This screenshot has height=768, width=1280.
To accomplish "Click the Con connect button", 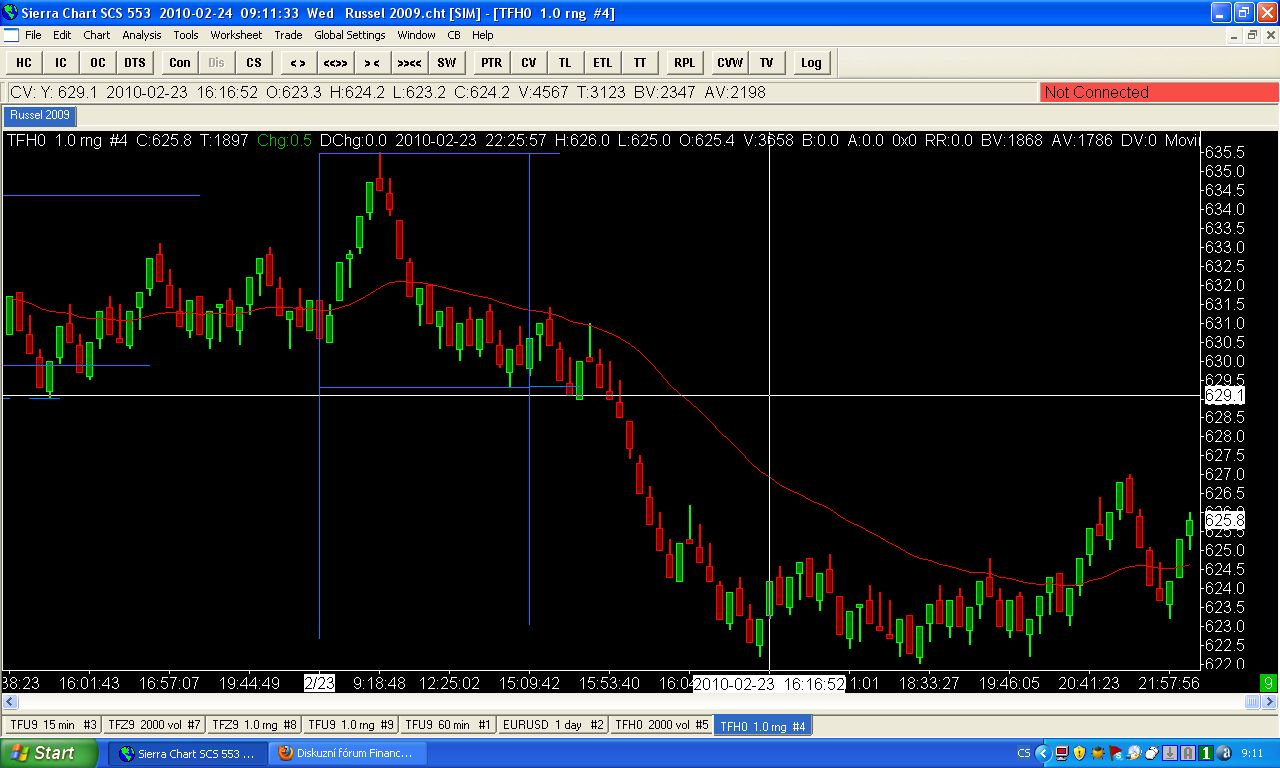I will pyautogui.click(x=179, y=62).
